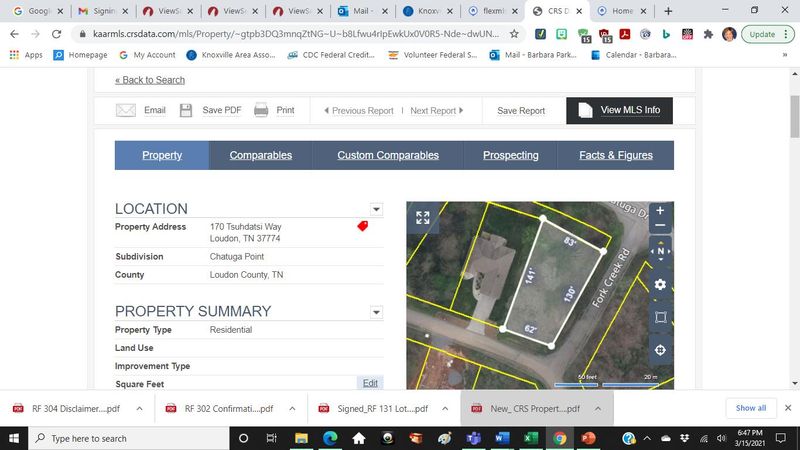
Task: Open PowerPoint from the taskbar
Action: [588, 438]
